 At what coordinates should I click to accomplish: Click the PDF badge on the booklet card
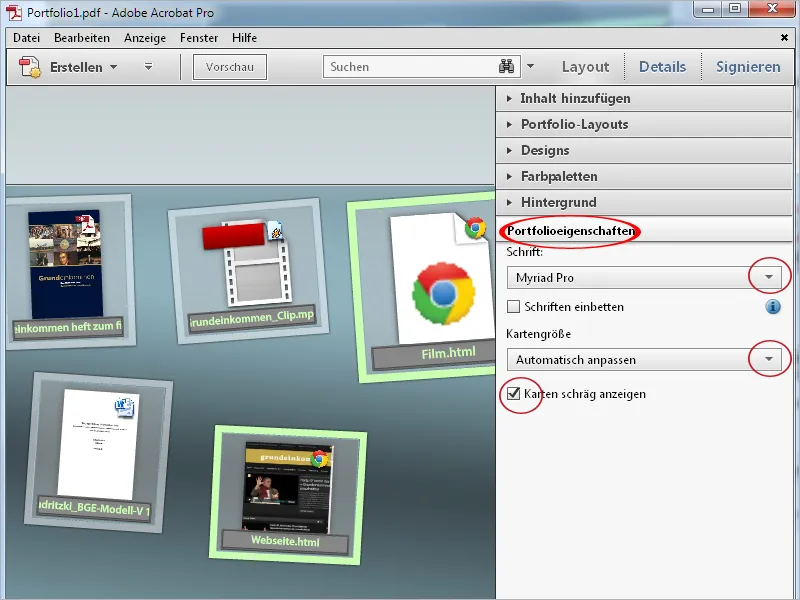pos(87,223)
